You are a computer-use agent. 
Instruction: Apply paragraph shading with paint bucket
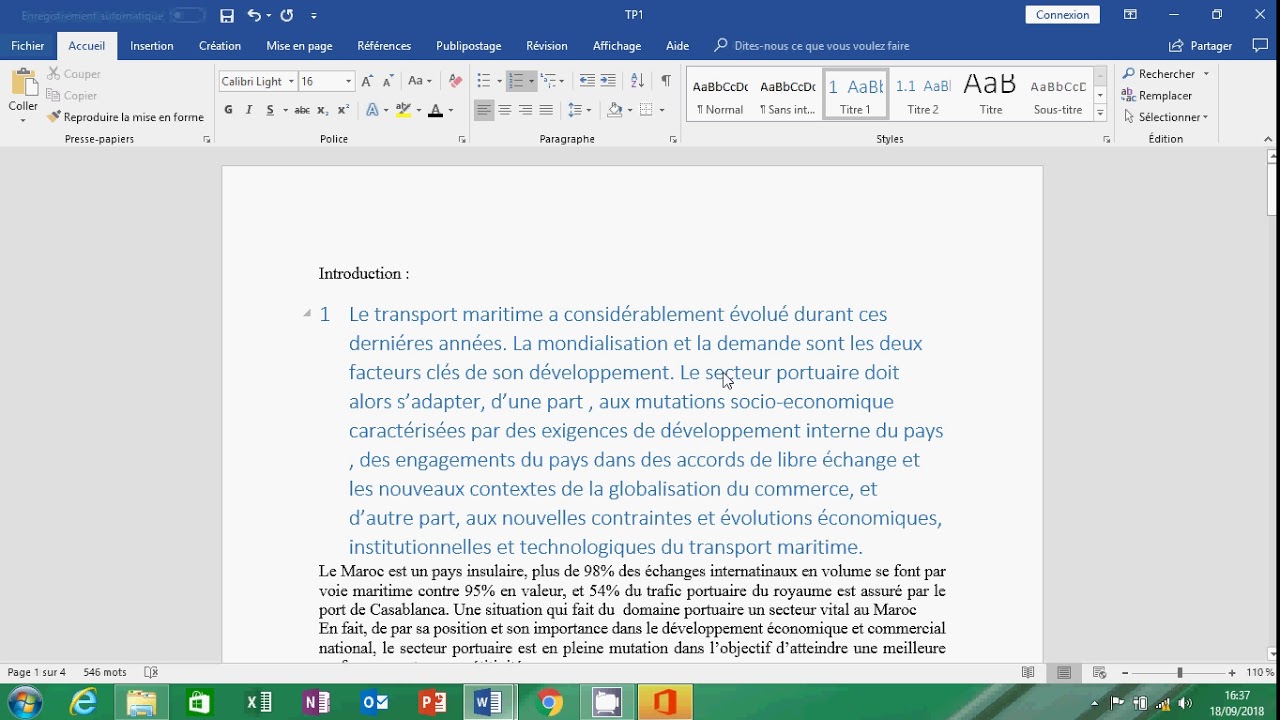(x=614, y=110)
